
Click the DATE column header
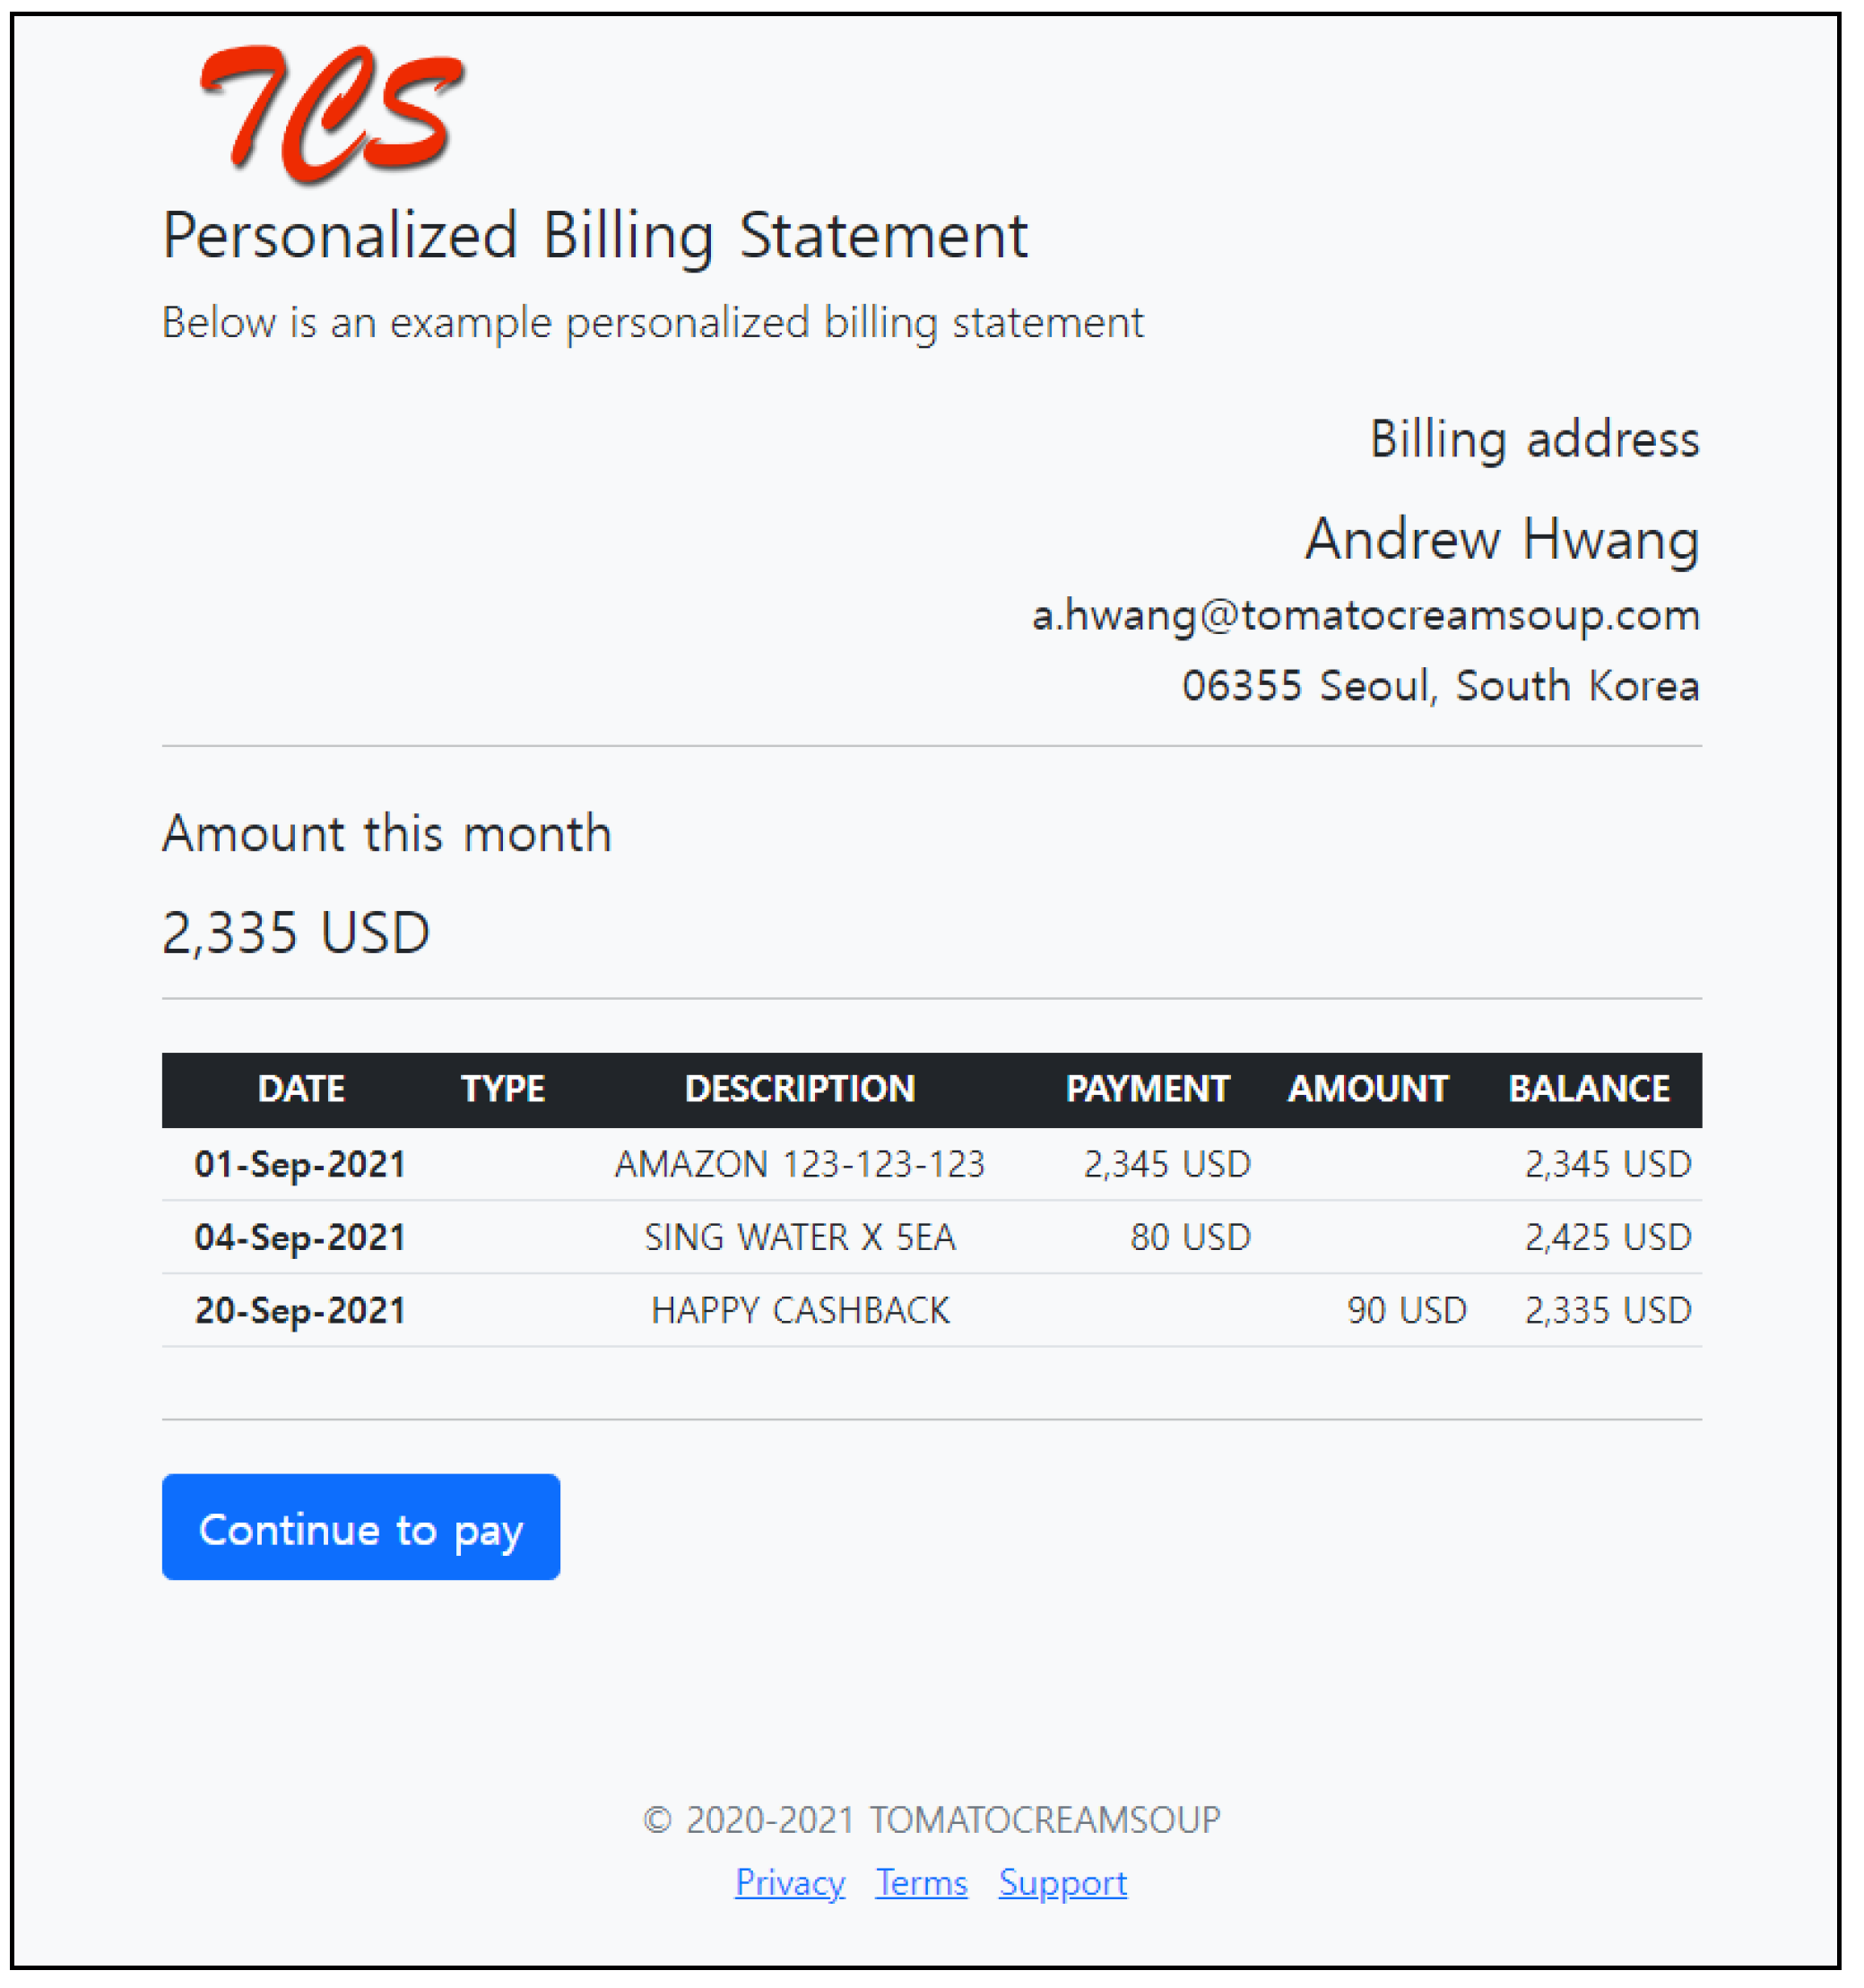point(301,1089)
